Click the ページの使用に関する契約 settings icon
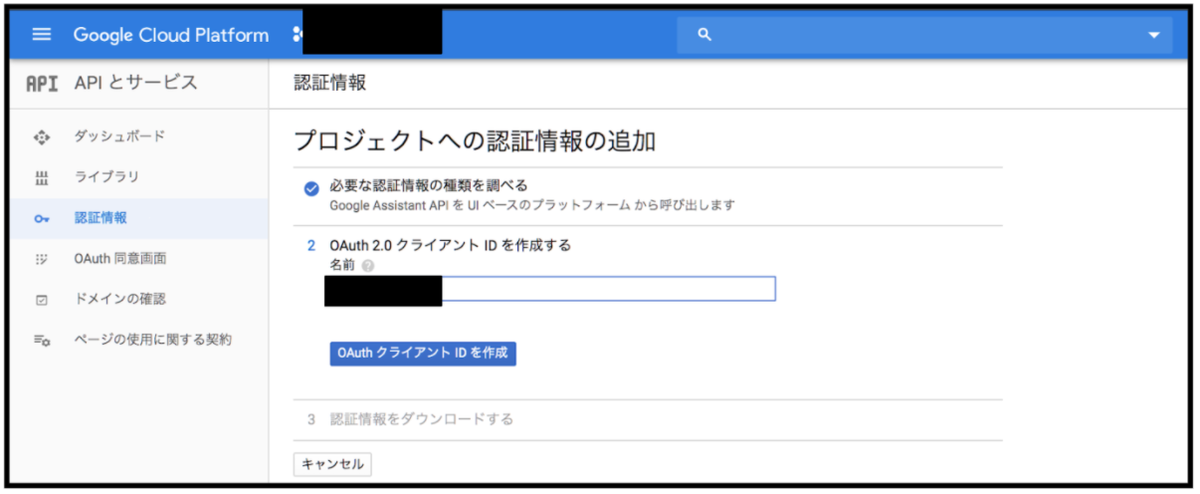1200x494 pixels. [42, 341]
